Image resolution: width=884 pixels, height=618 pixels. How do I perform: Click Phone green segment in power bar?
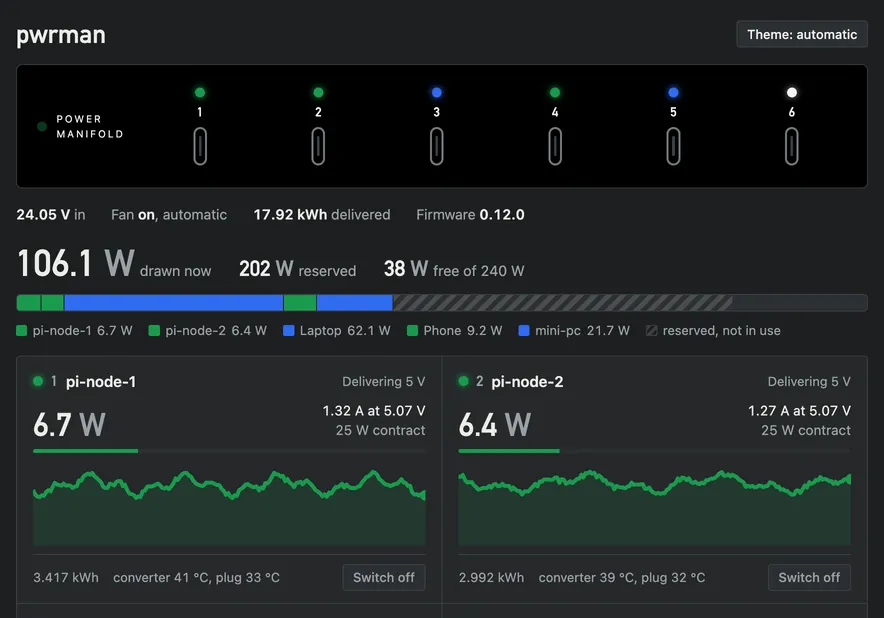[x=300, y=303]
